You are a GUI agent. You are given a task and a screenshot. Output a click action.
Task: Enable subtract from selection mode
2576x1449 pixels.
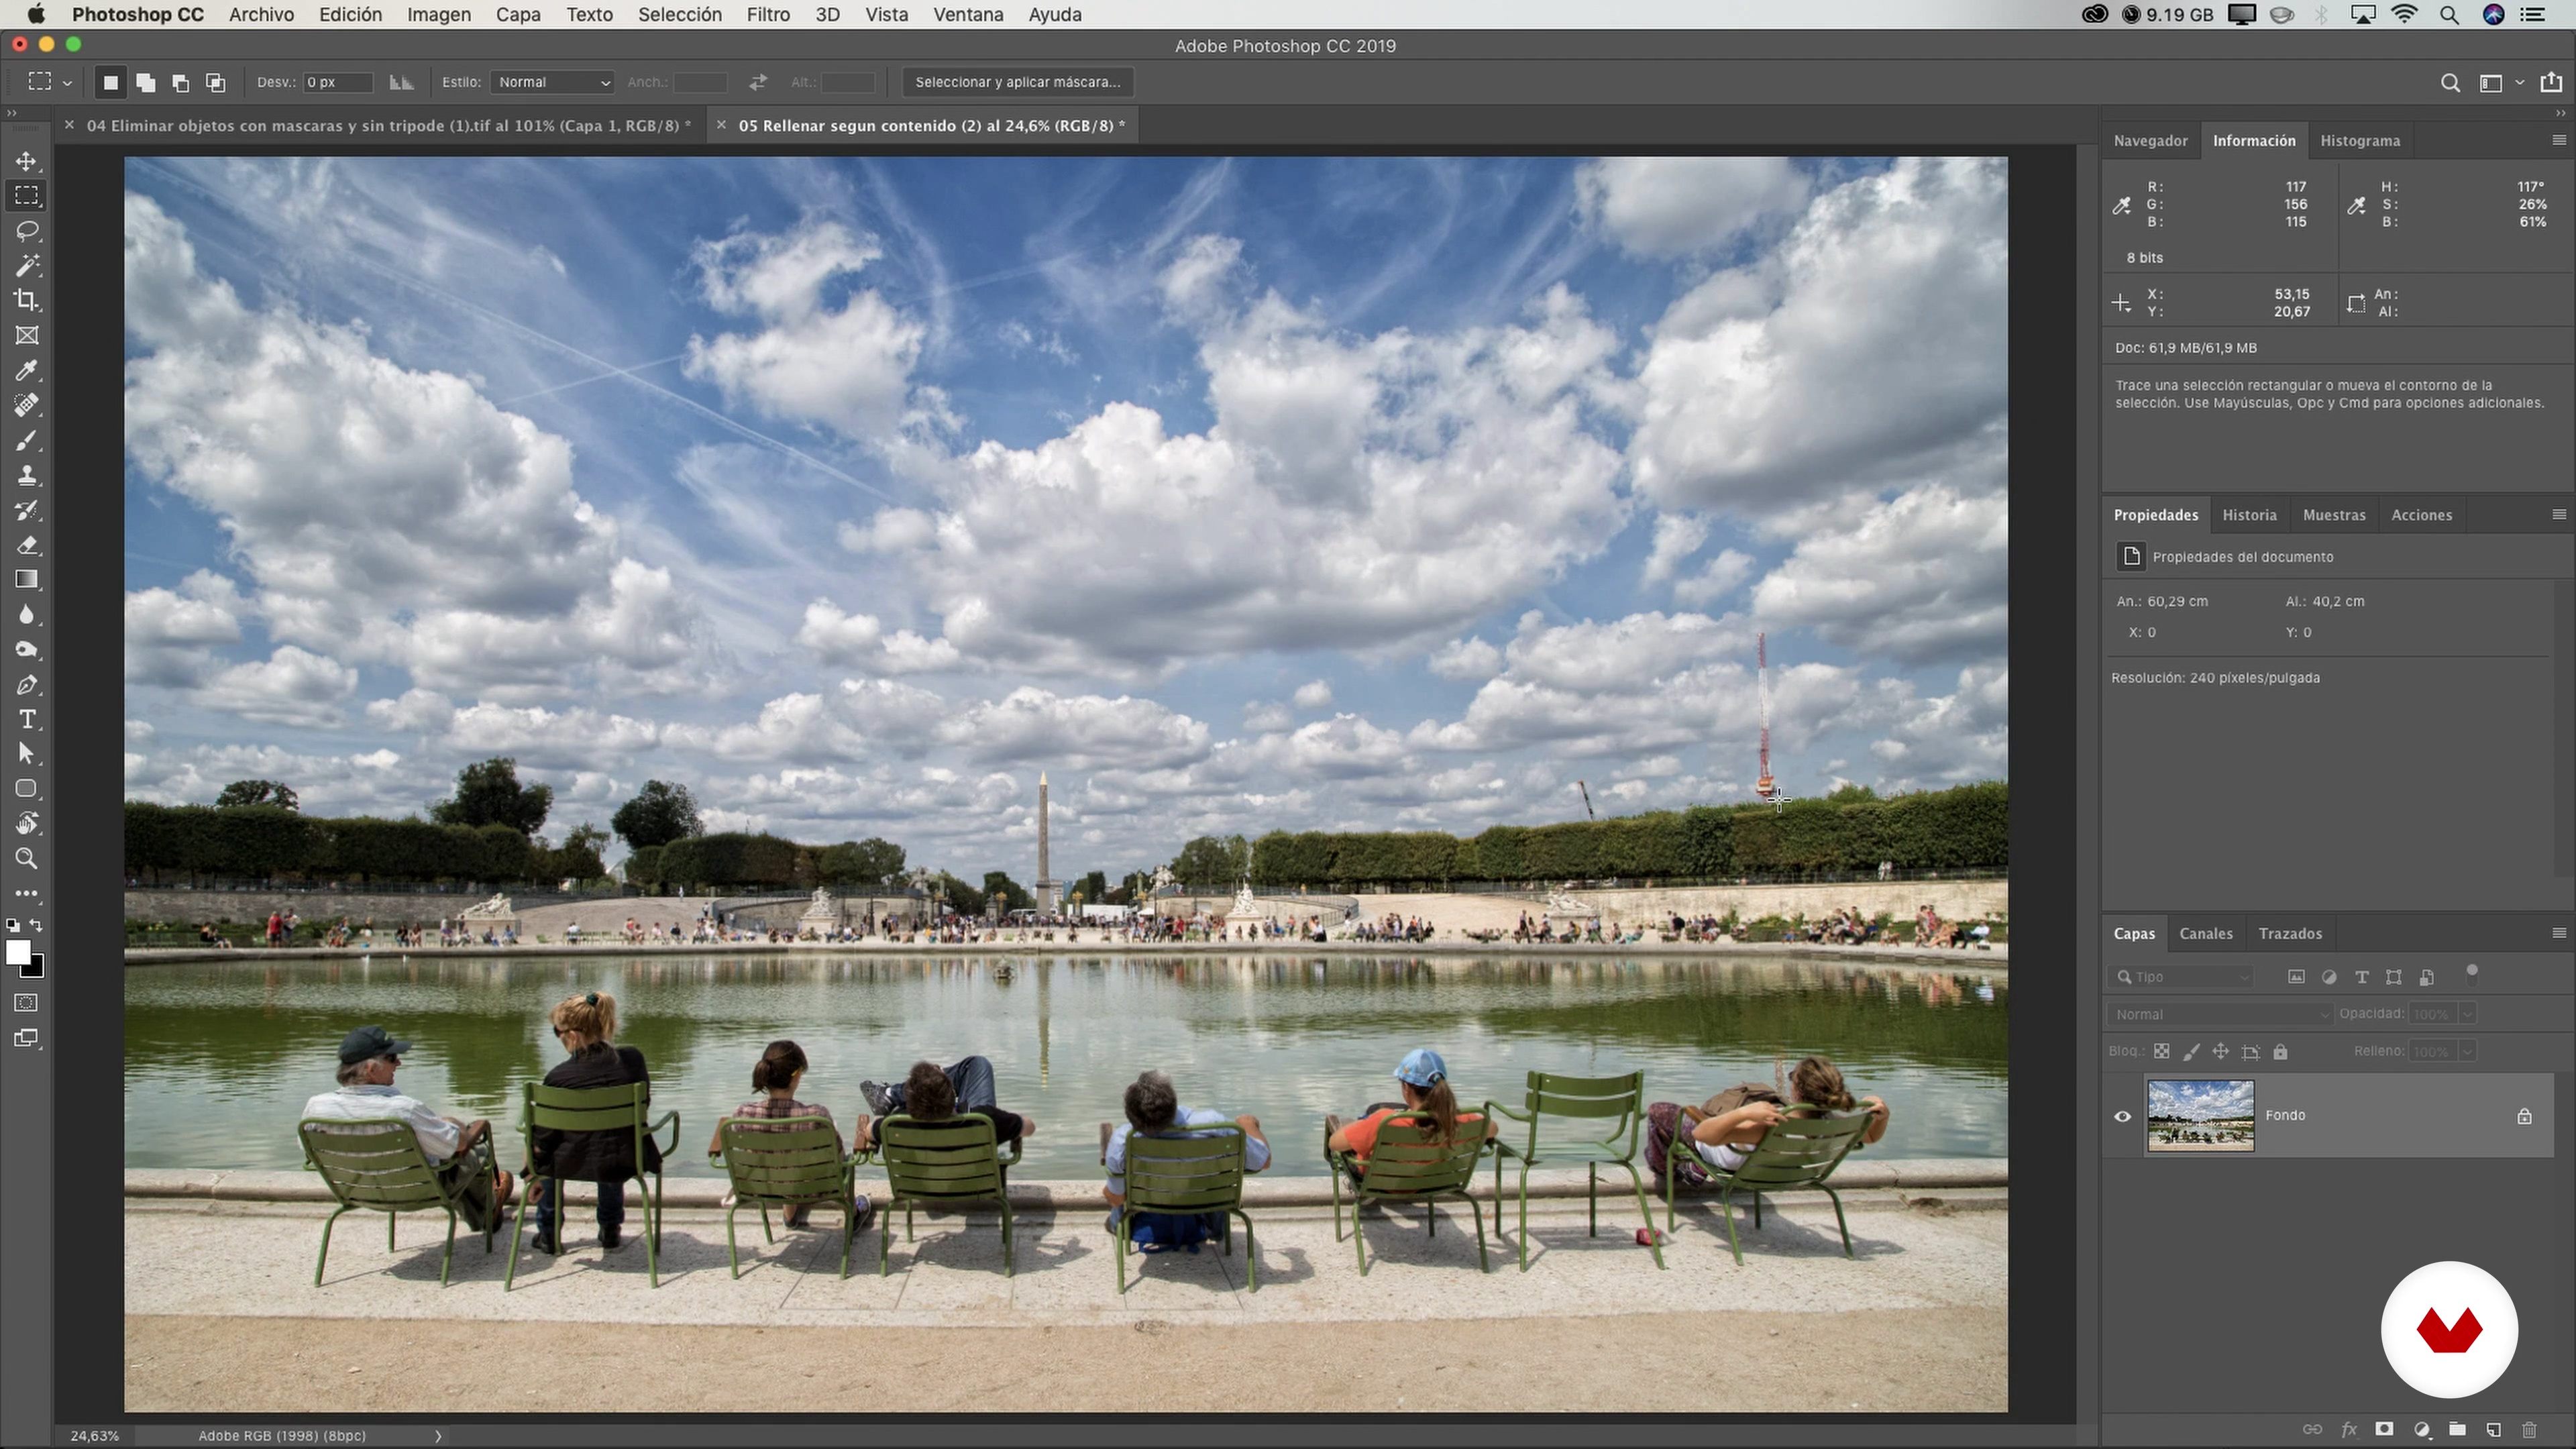pos(181,82)
